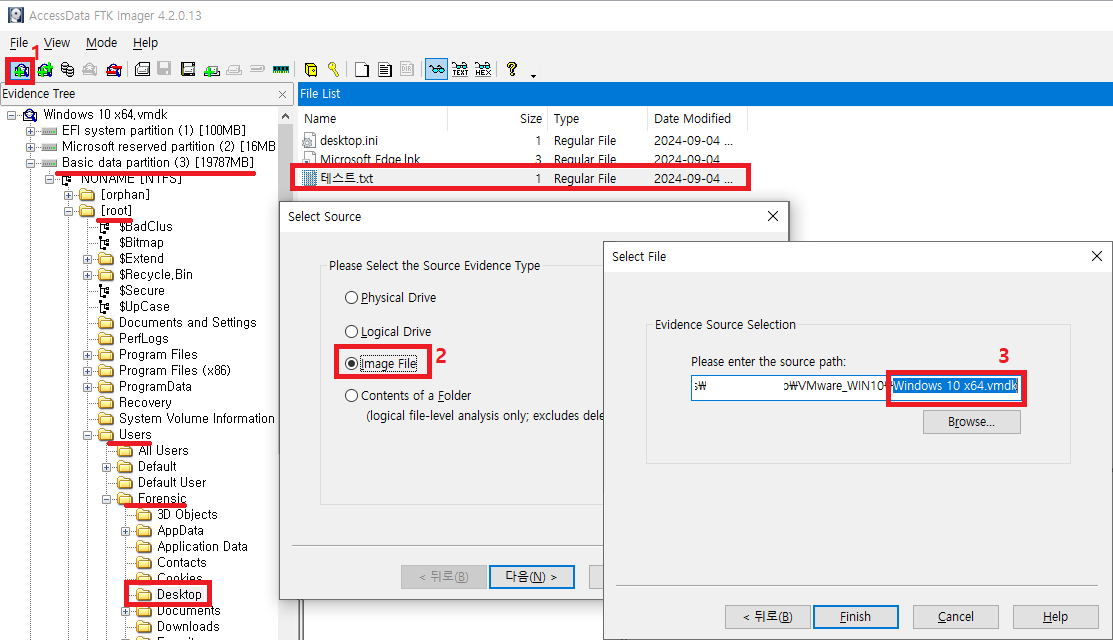Image resolution: width=1113 pixels, height=640 pixels.
Task: Click the Detect EFS Encryption key icon
Action: pyautogui.click(x=333, y=69)
